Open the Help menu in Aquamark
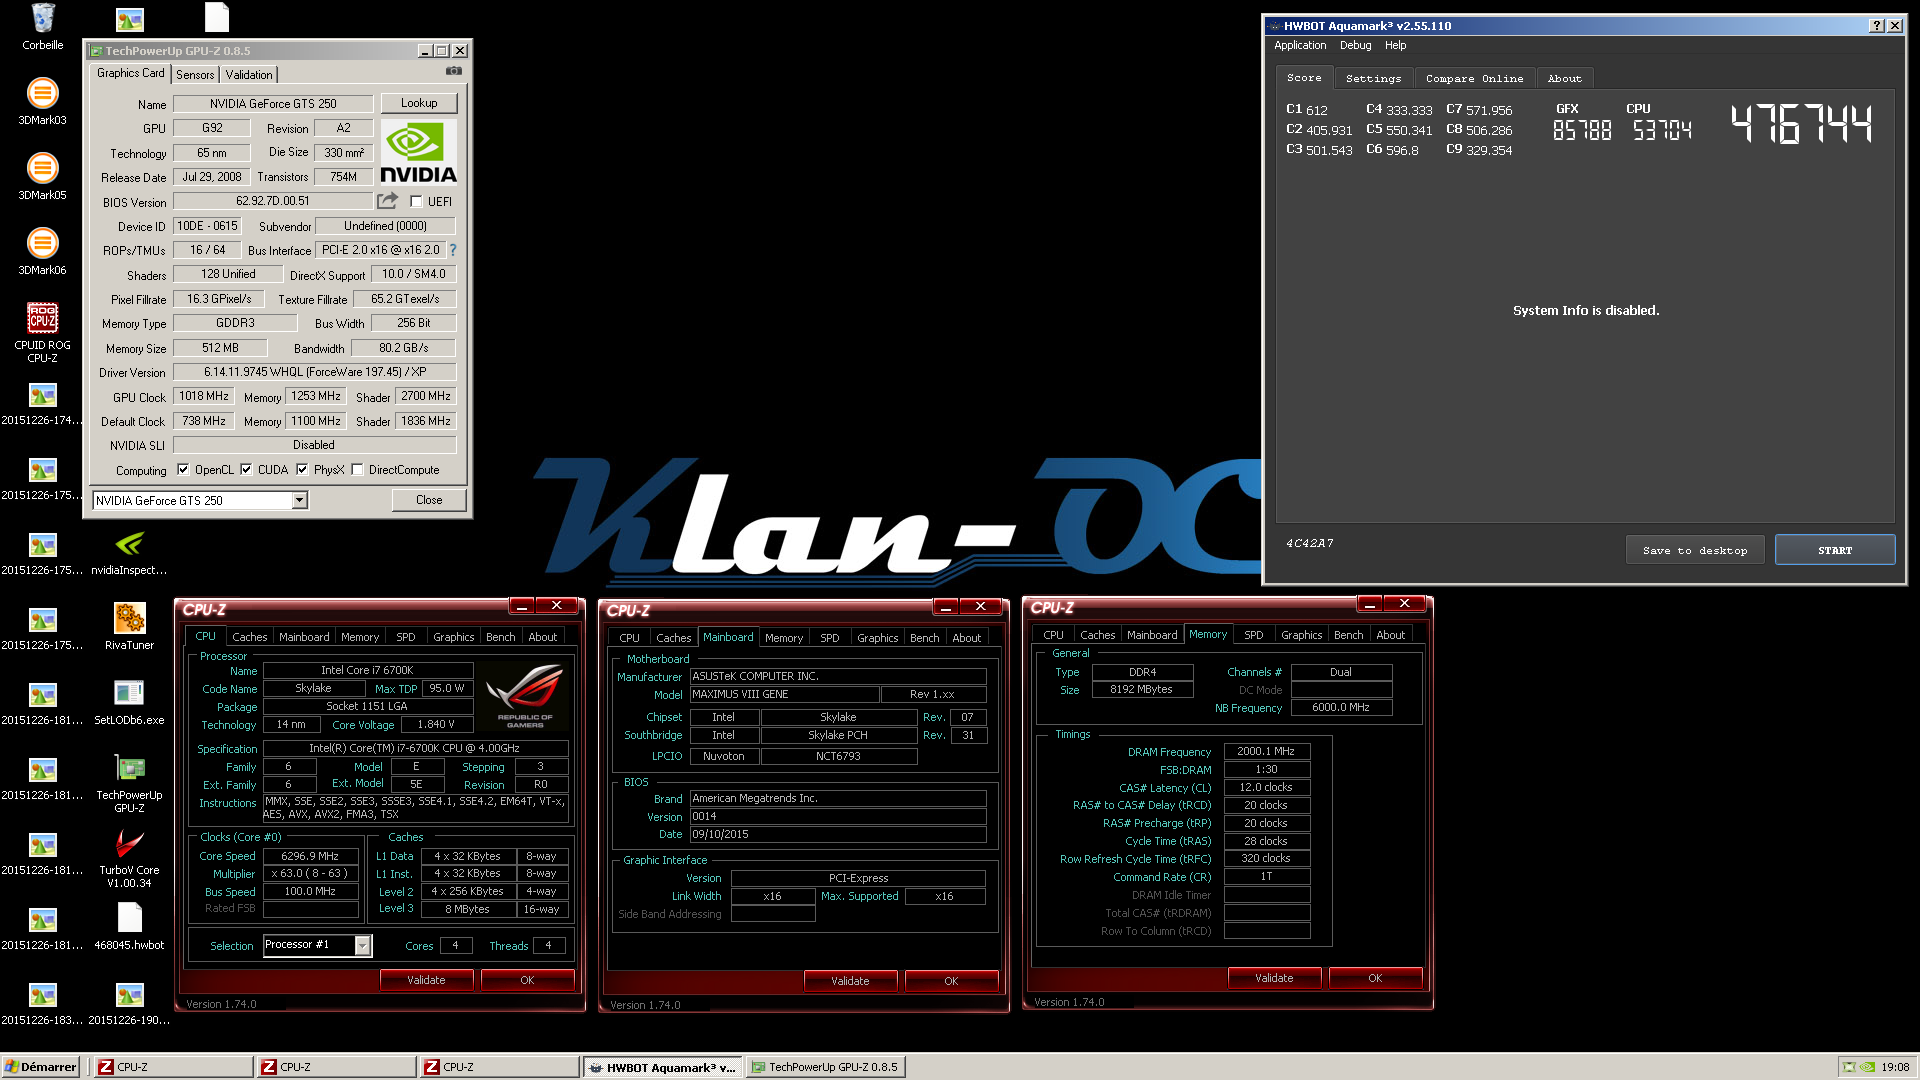The image size is (1920, 1080). pyautogui.click(x=1395, y=45)
